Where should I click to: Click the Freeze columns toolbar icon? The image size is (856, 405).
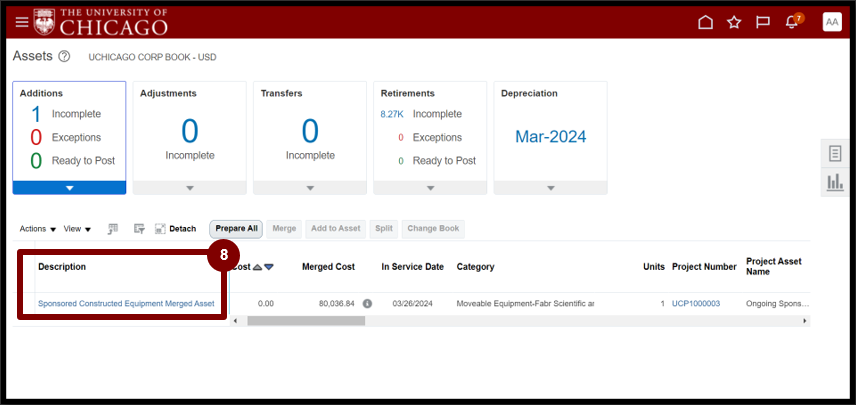pos(113,229)
